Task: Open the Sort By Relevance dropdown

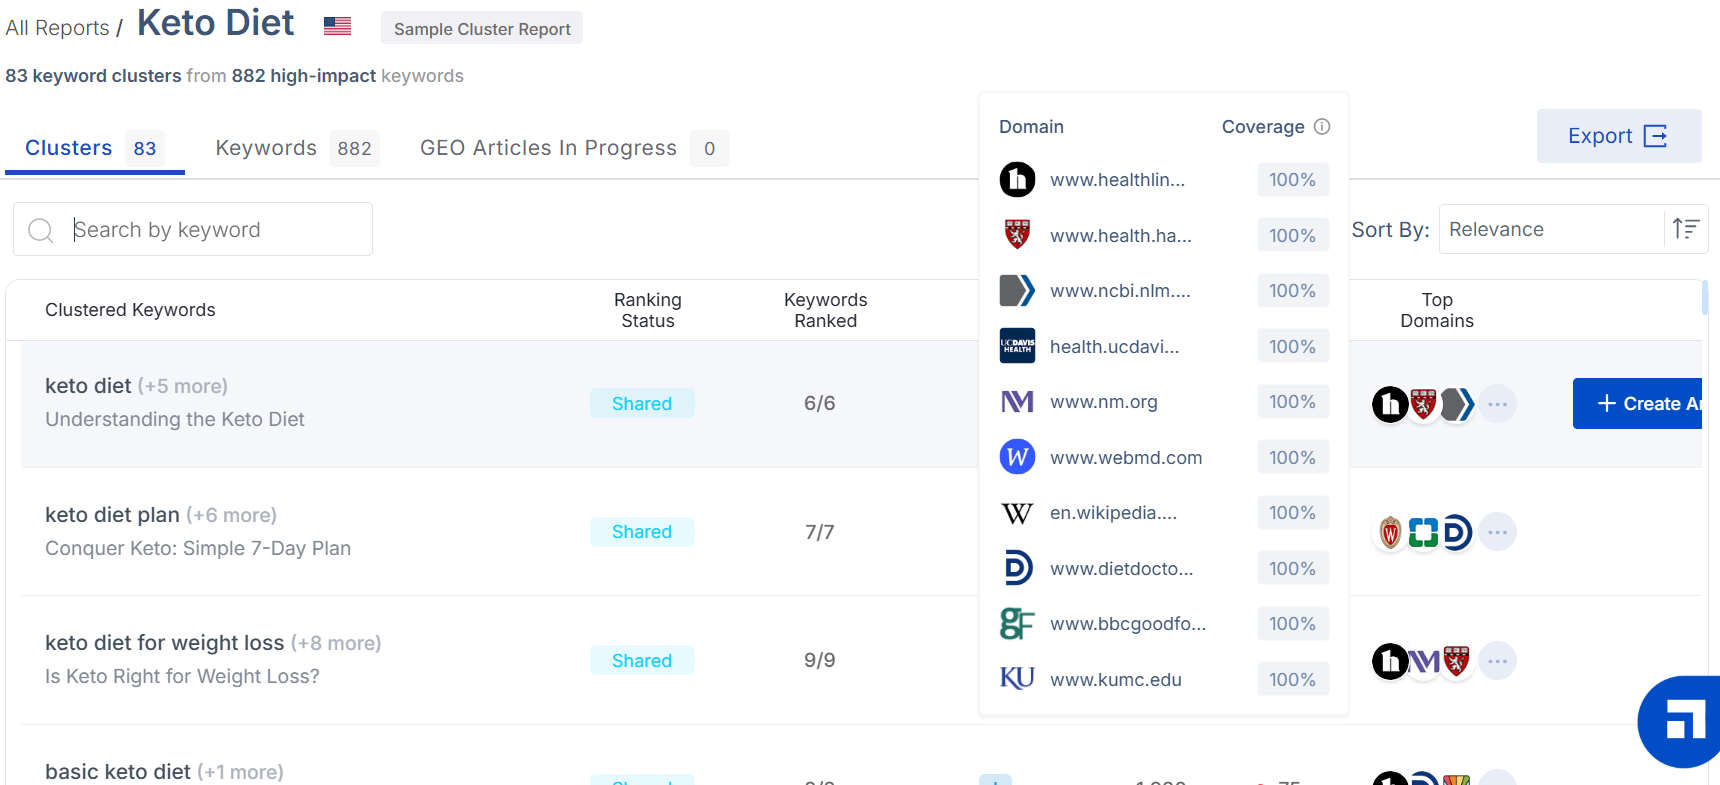Action: tap(1551, 229)
